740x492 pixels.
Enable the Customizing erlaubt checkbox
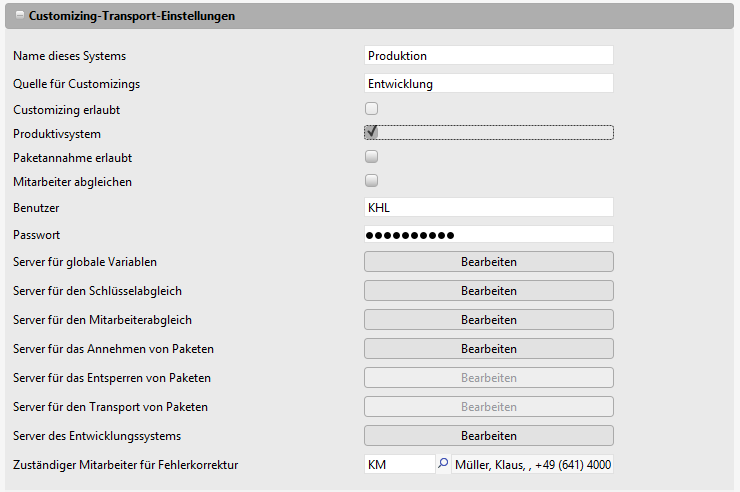[371, 108]
